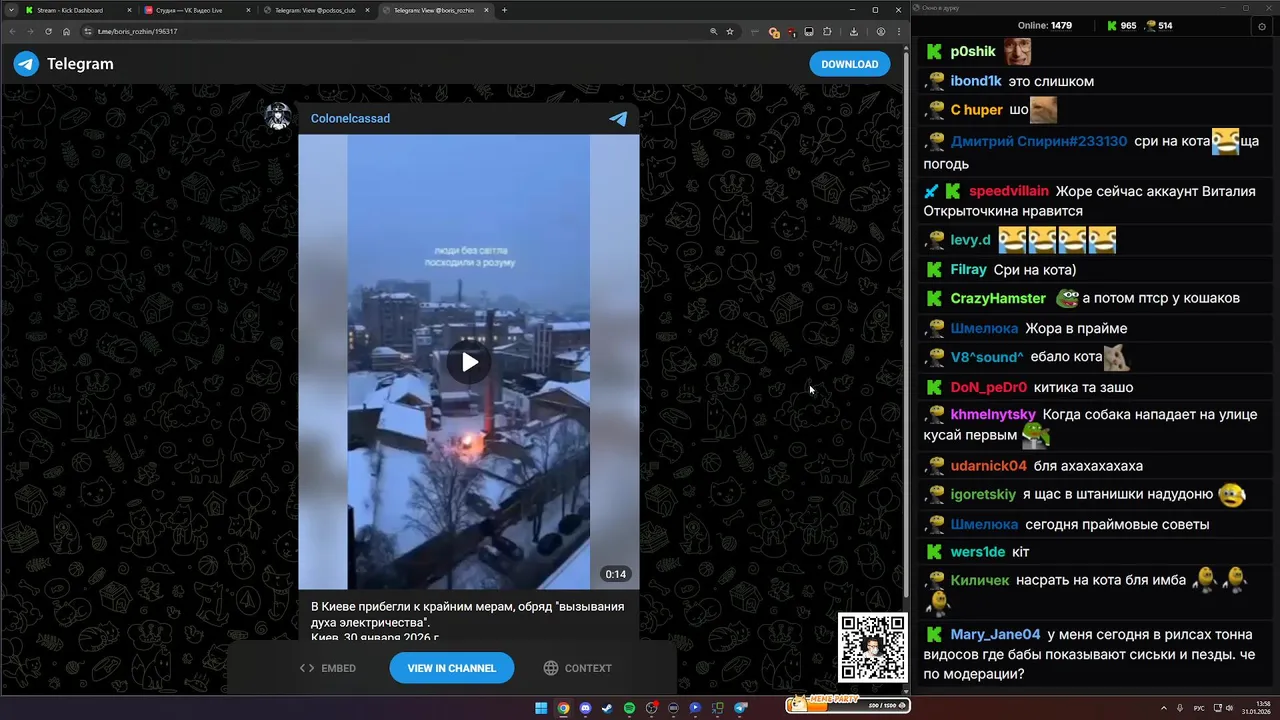The image size is (1280, 720).
Task: Switch to Telegram View @podsos_club tab
Action: pyautogui.click(x=315, y=10)
